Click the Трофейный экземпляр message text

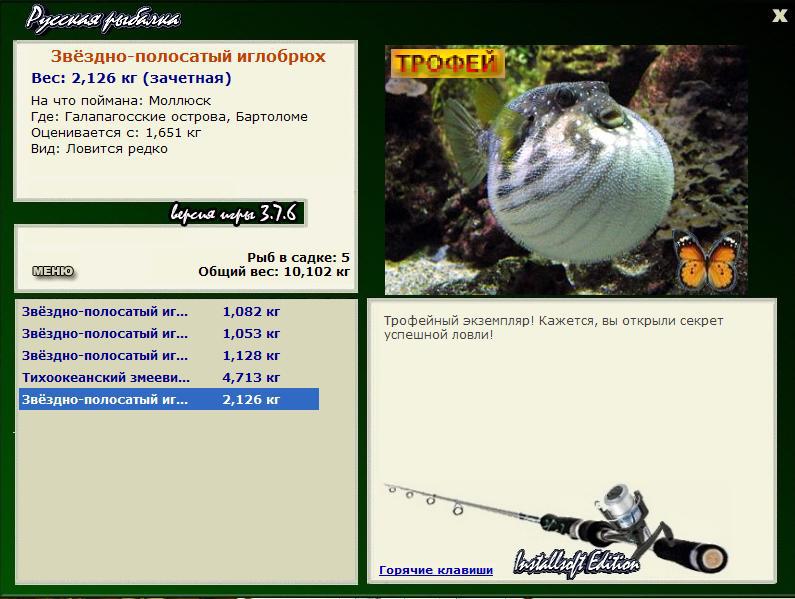click(x=553, y=328)
